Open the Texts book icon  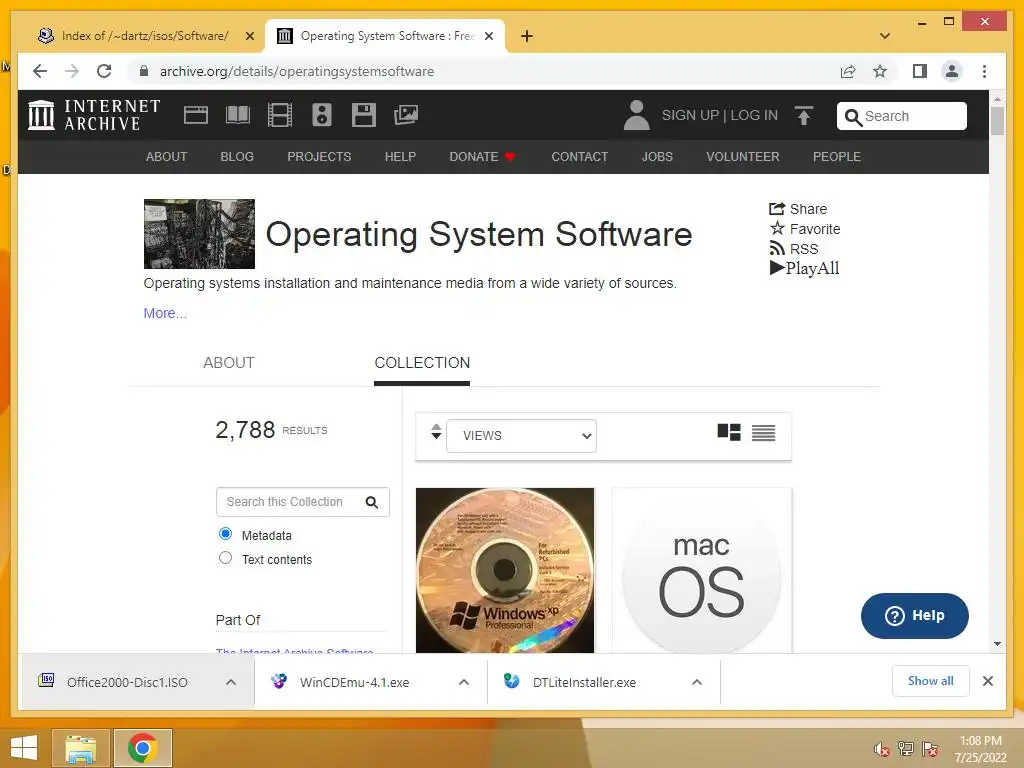pos(238,115)
